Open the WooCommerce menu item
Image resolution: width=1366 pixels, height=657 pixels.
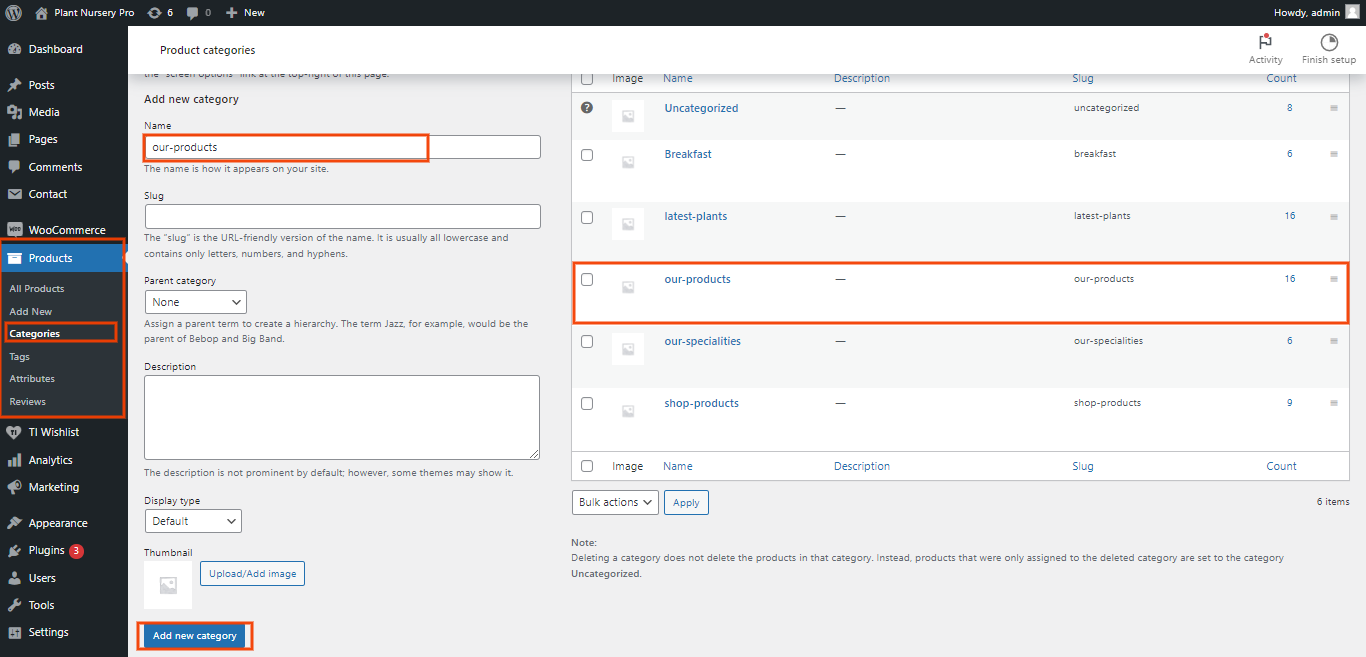[x=66, y=230]
